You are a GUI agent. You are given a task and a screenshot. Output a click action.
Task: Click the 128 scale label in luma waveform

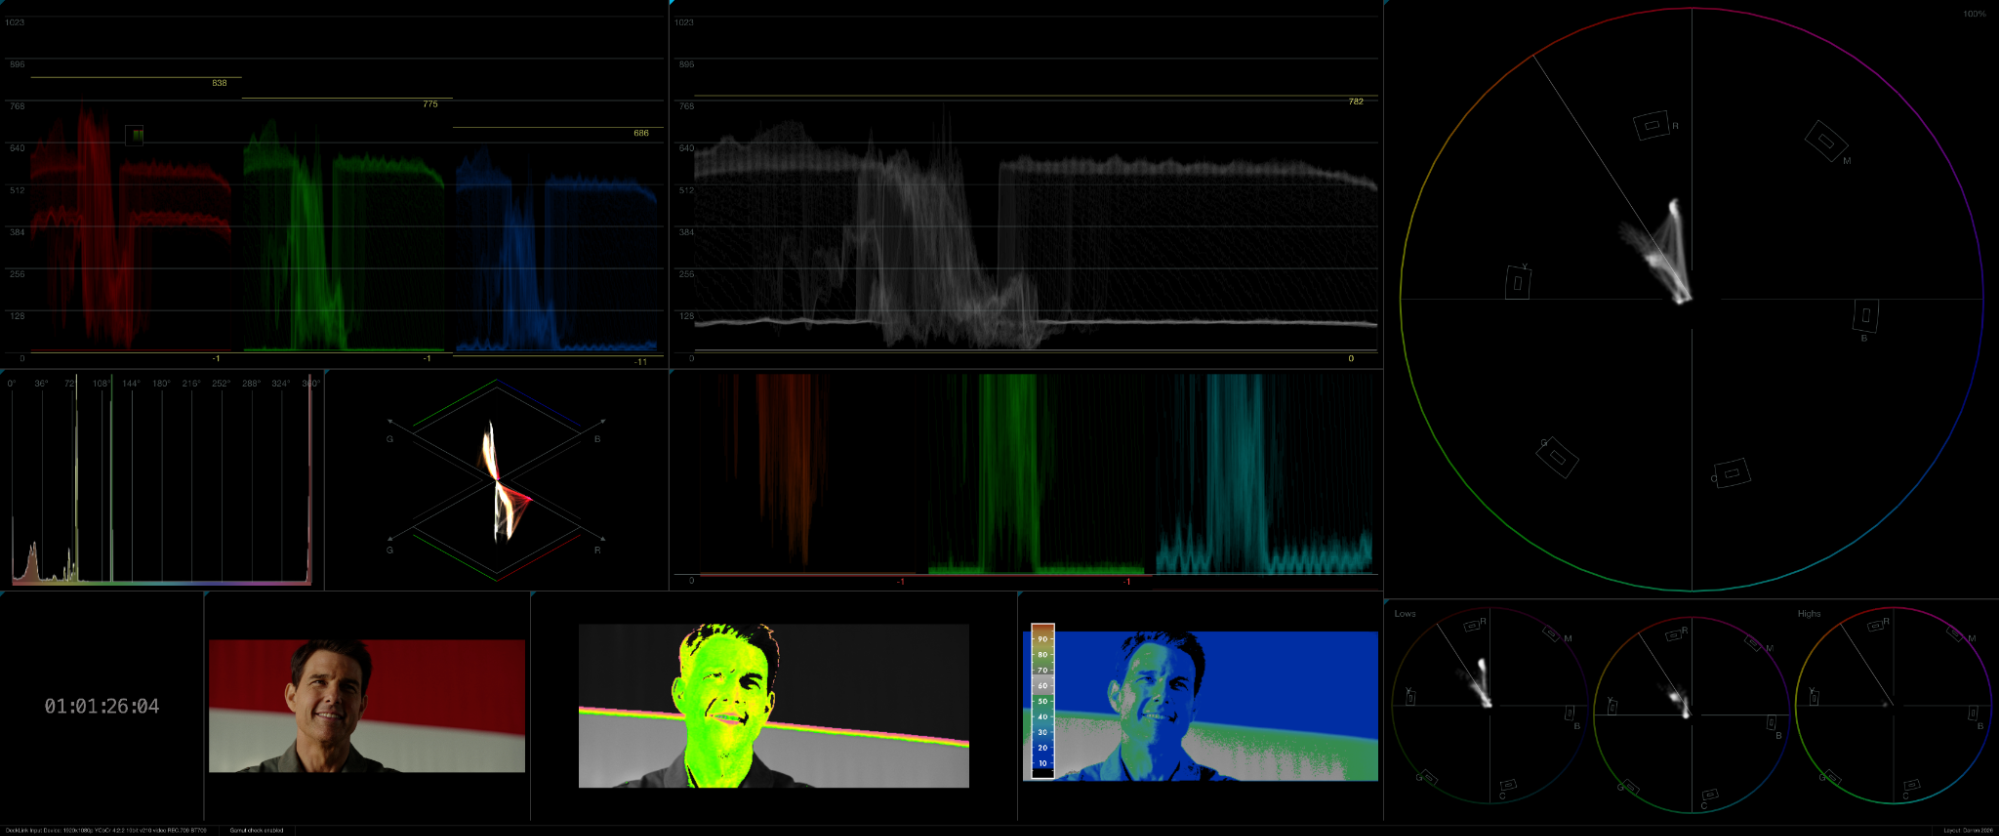[x=686, y=316]
